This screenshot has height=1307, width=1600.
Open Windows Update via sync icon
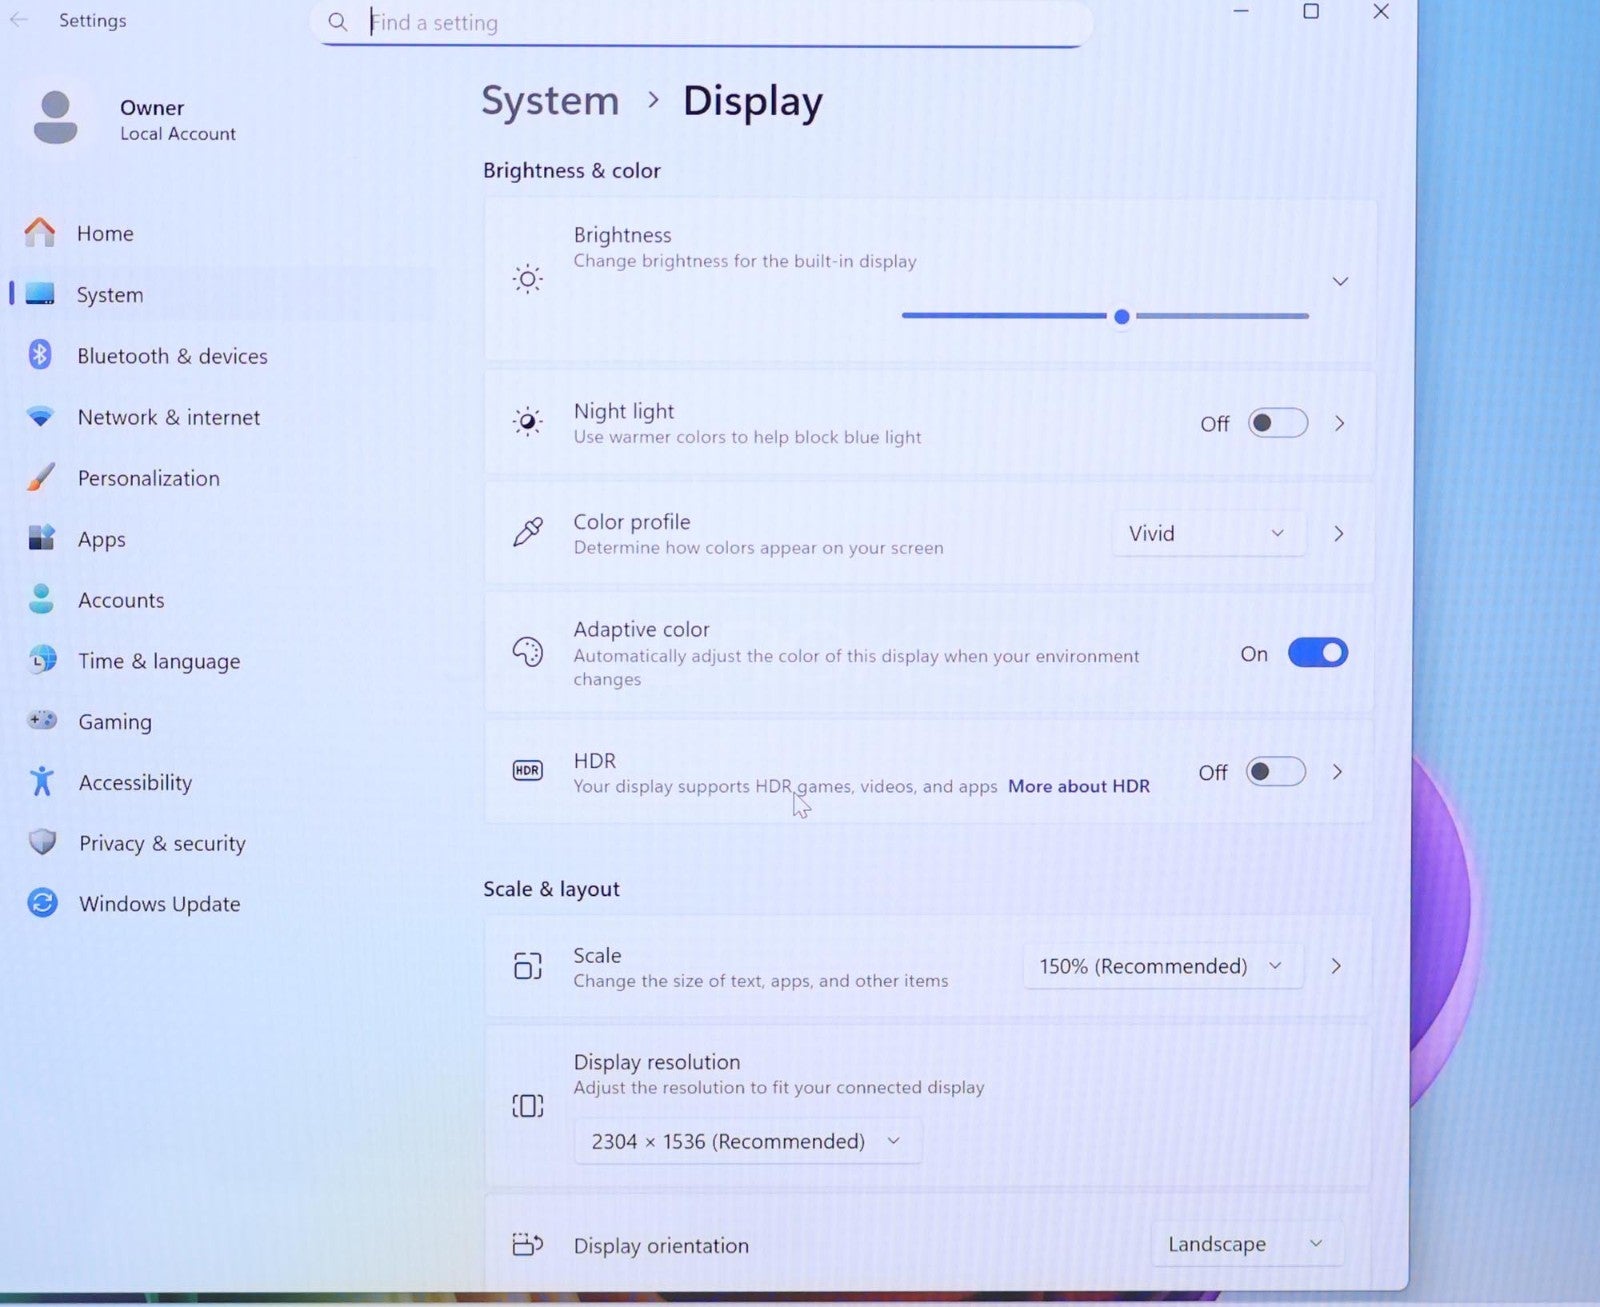tap(42, 903)
